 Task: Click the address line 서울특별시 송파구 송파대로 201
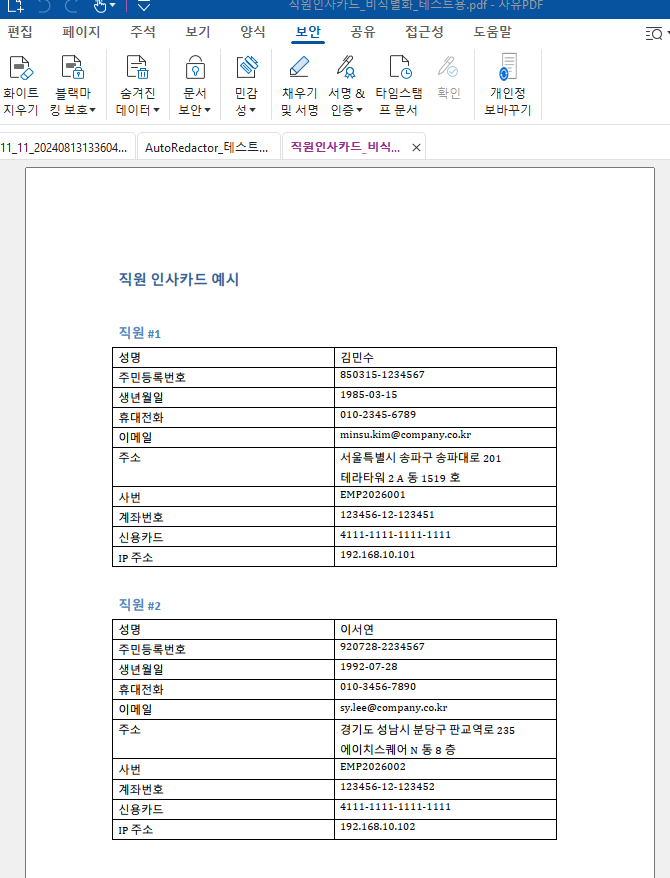pyautogui.click(x=420, y=458)
